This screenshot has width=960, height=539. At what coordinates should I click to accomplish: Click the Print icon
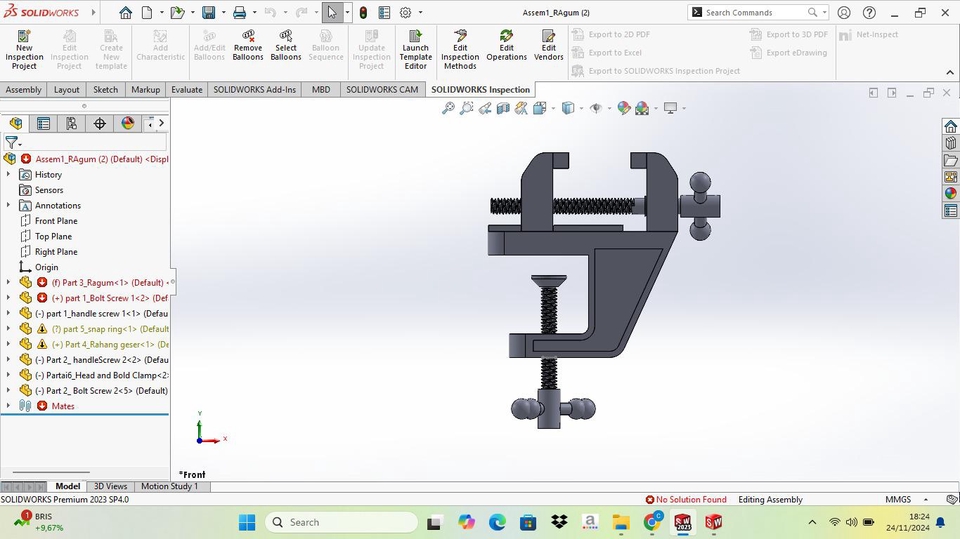tap(239, 12)
